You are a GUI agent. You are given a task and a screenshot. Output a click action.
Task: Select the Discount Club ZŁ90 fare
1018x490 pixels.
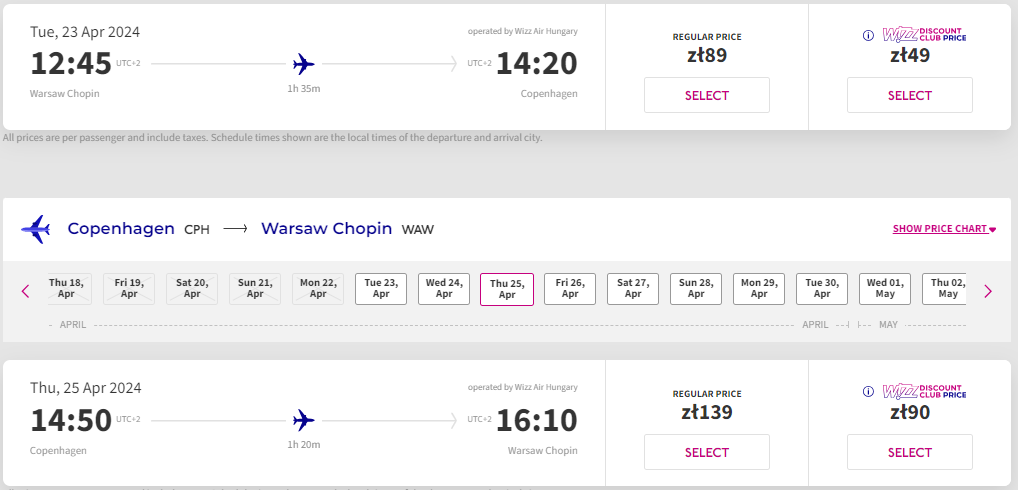(910, 452)
